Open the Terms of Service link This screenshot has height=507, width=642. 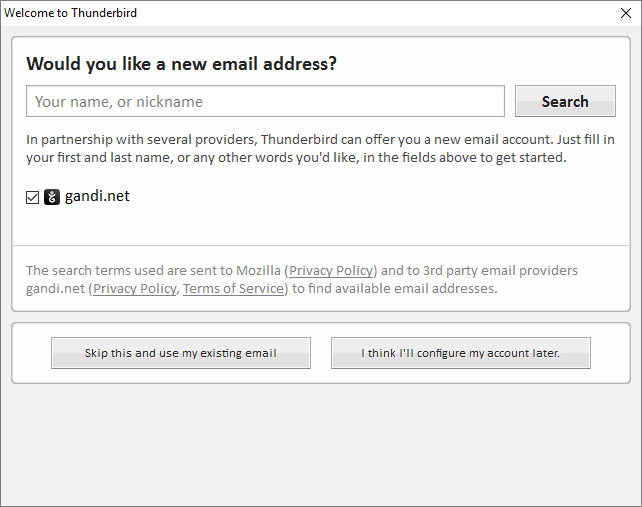(x=235, y=288)
